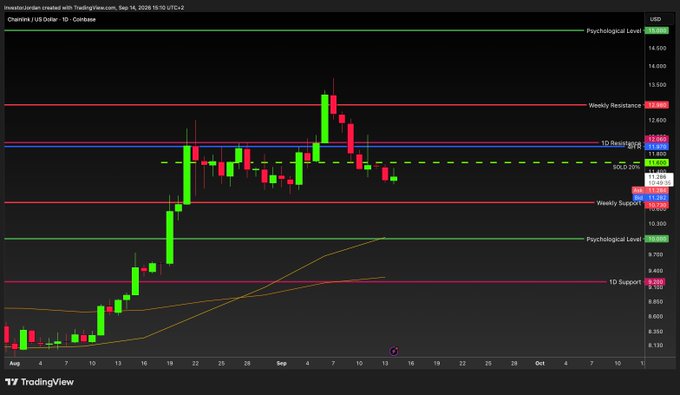680x395 pixels.
Task: Click the InvestorJordan created with TradingView.com caption
Action: (94, 8)
